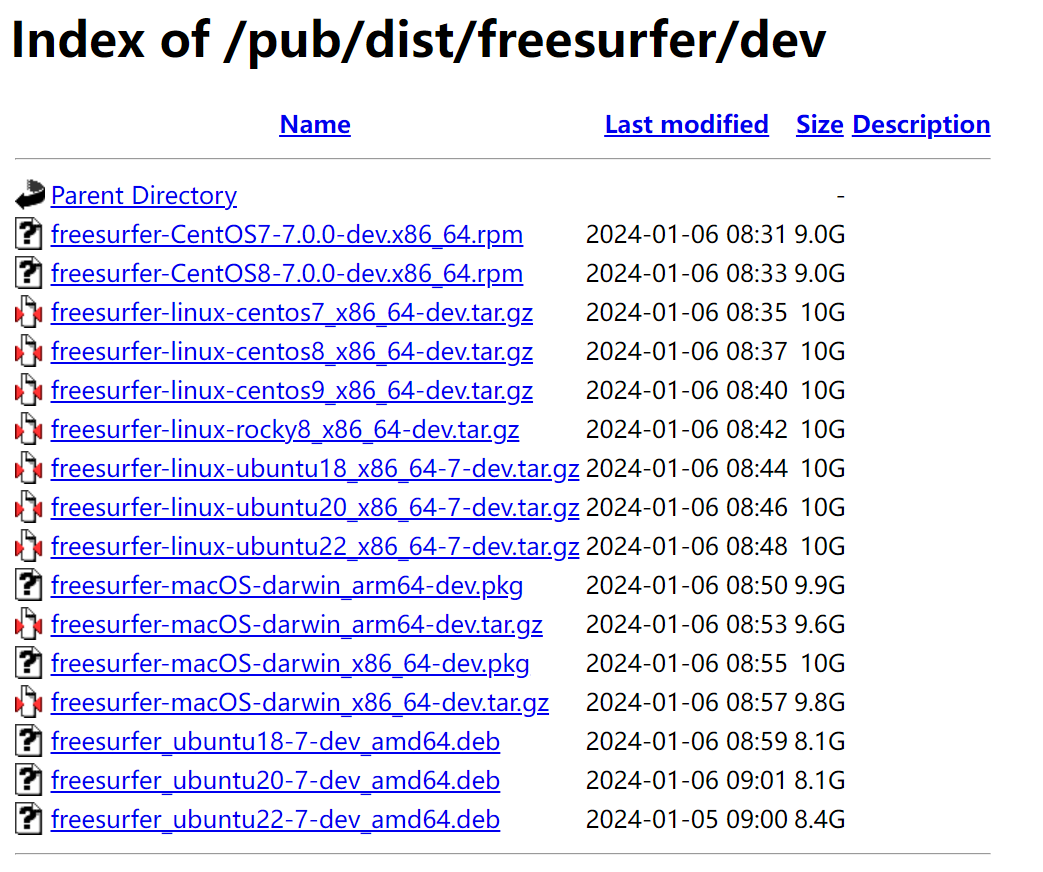Screen dimensions: 1043x872
Task: Download freesurfer-linux-centos9_x86_64-dev.tar.gz
Action: (292, 390)
